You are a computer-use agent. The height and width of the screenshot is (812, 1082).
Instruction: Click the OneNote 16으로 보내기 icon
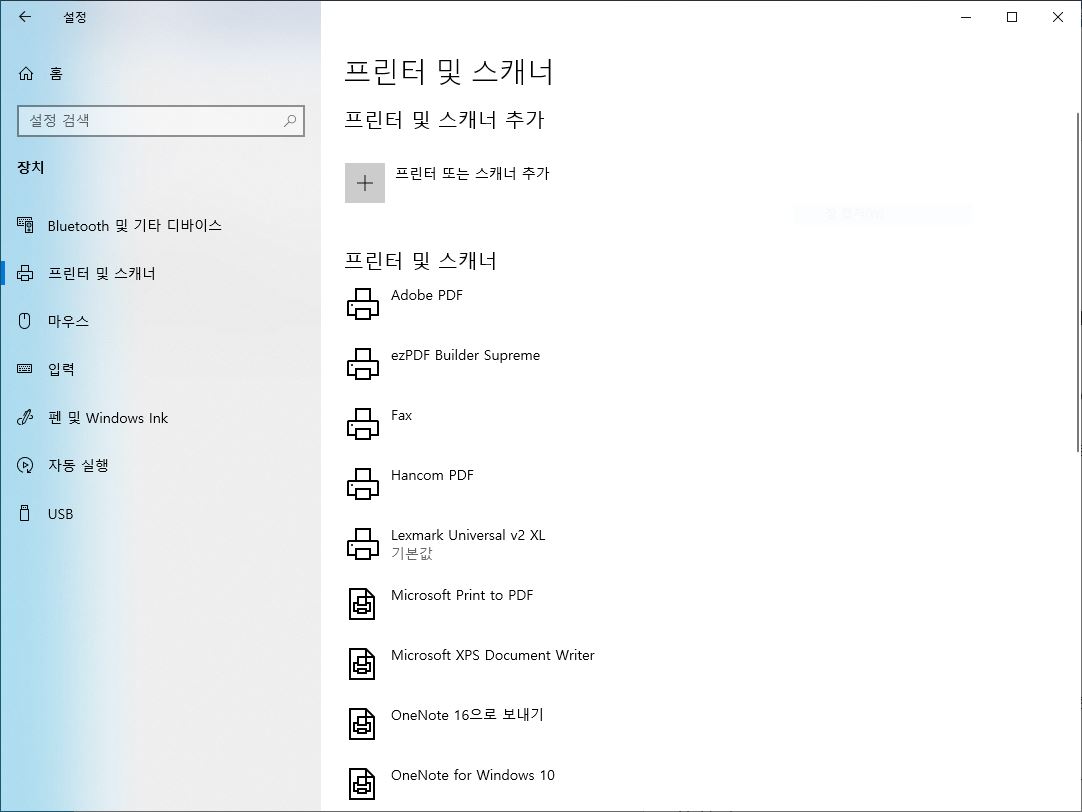362,724
